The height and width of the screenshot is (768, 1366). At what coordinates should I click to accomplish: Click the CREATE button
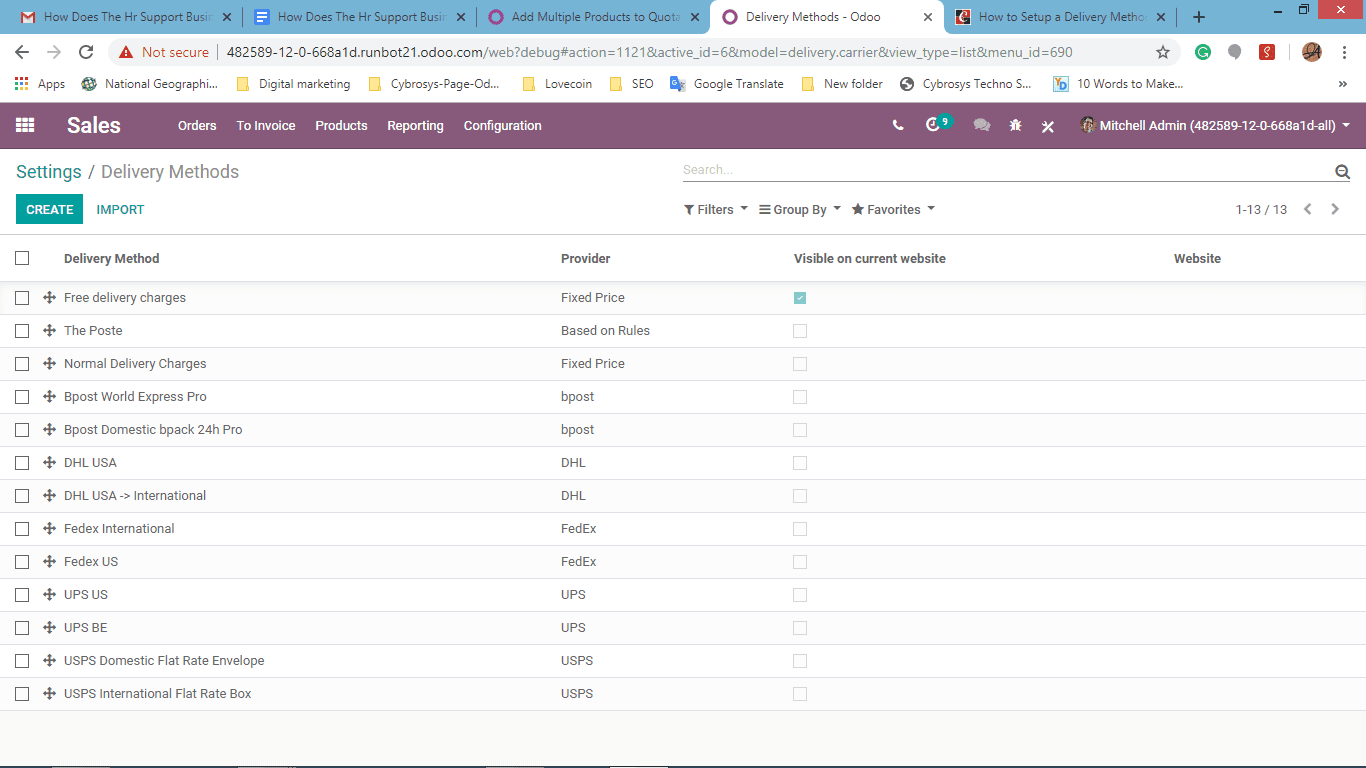coord(50,209)
